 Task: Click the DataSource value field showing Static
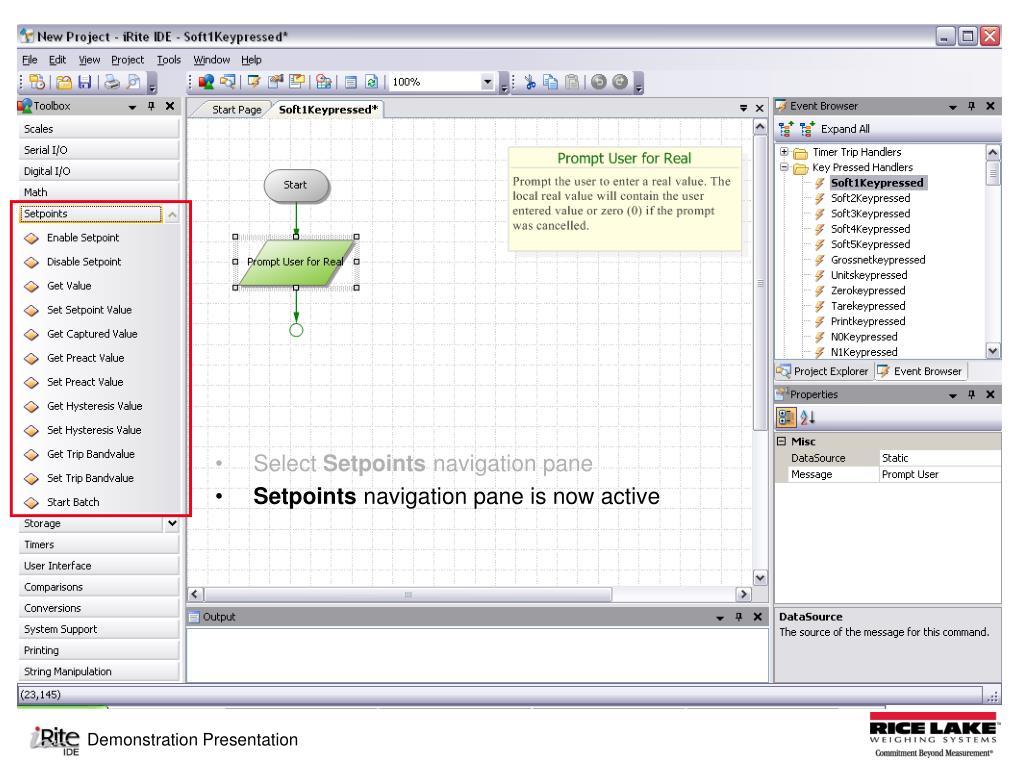tap(940, 458)
